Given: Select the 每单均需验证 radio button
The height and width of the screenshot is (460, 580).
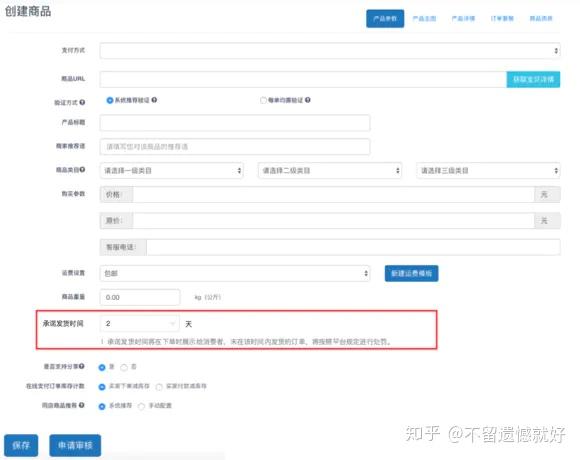Looking at the screenshot, I should pos(263,100).
